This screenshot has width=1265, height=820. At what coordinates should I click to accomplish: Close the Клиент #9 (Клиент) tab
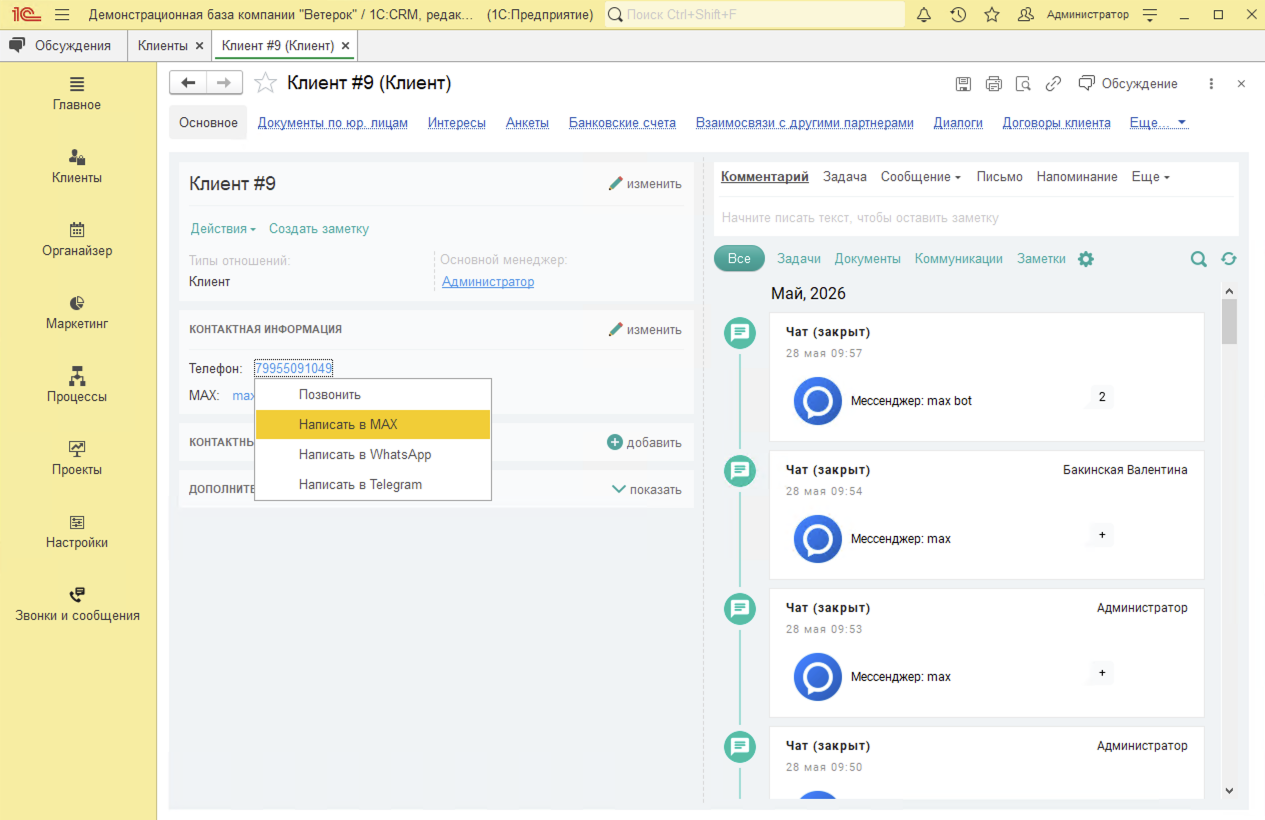pos(345,46)
